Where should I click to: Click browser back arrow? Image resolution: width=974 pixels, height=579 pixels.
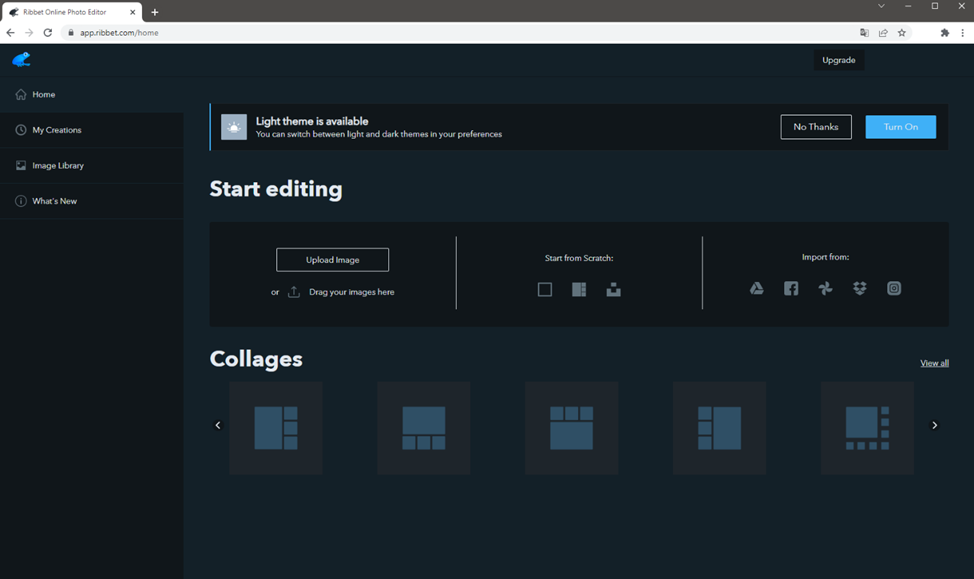coord(11,32)
